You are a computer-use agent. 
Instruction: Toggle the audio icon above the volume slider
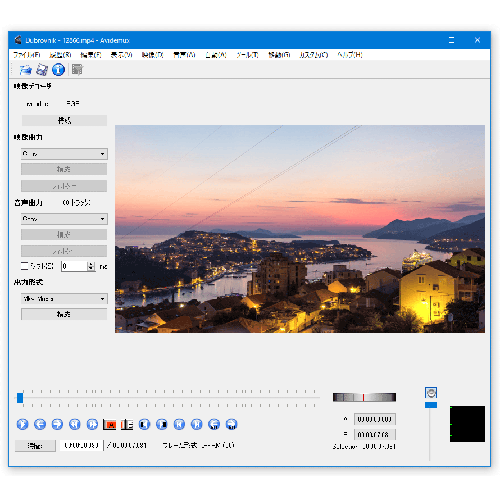(x=431, y=393)
